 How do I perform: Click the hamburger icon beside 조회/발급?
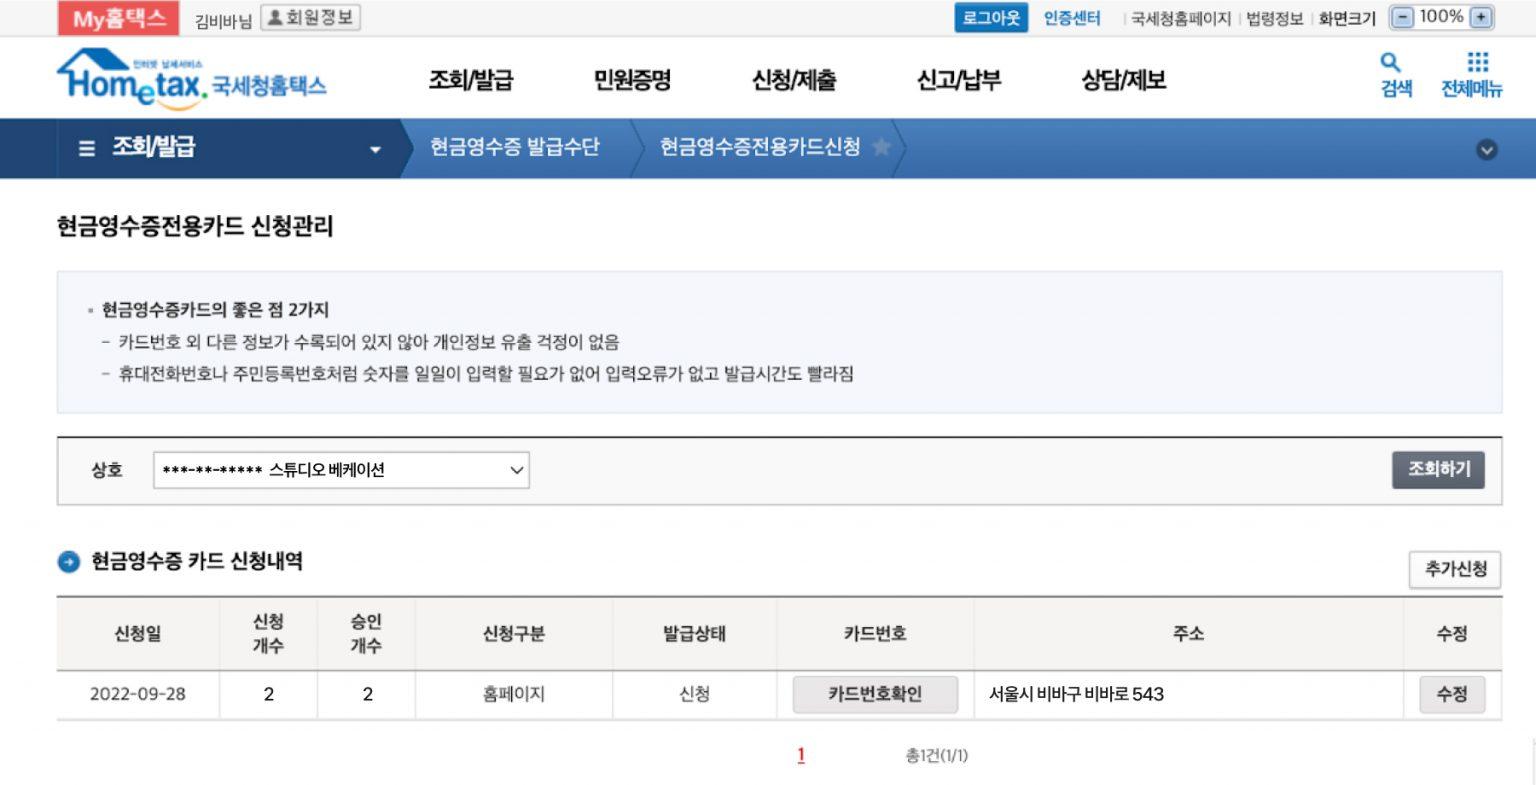click(87, 148)
